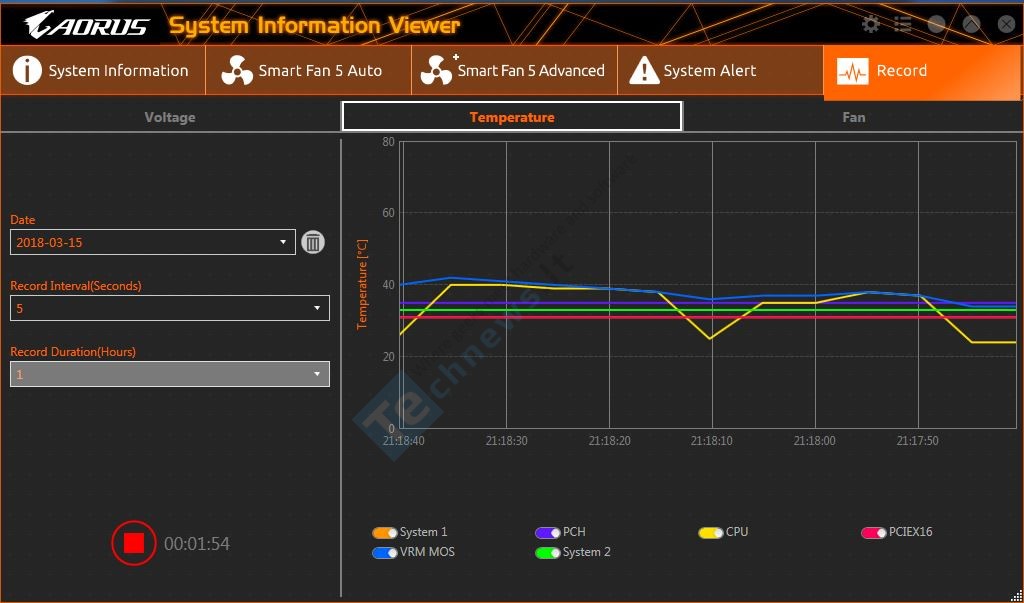Click the Record waveform icon
Screen dimensions: 1024x603
pos(852,71)
